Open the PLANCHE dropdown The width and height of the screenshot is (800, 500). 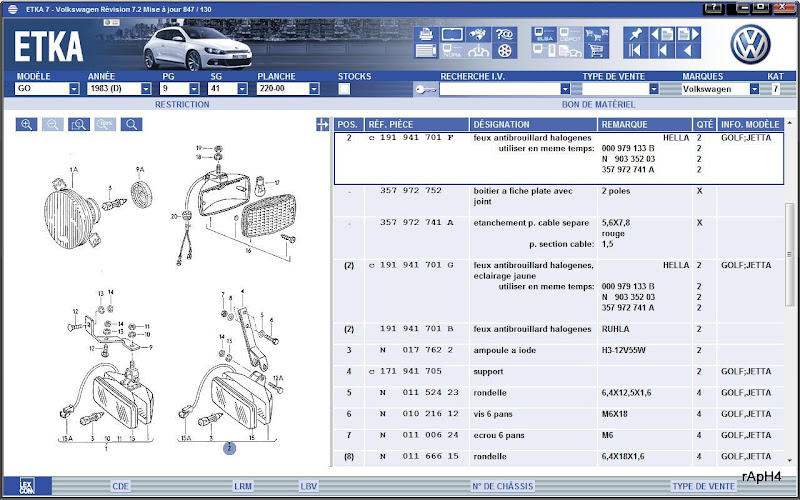(314, 89)
